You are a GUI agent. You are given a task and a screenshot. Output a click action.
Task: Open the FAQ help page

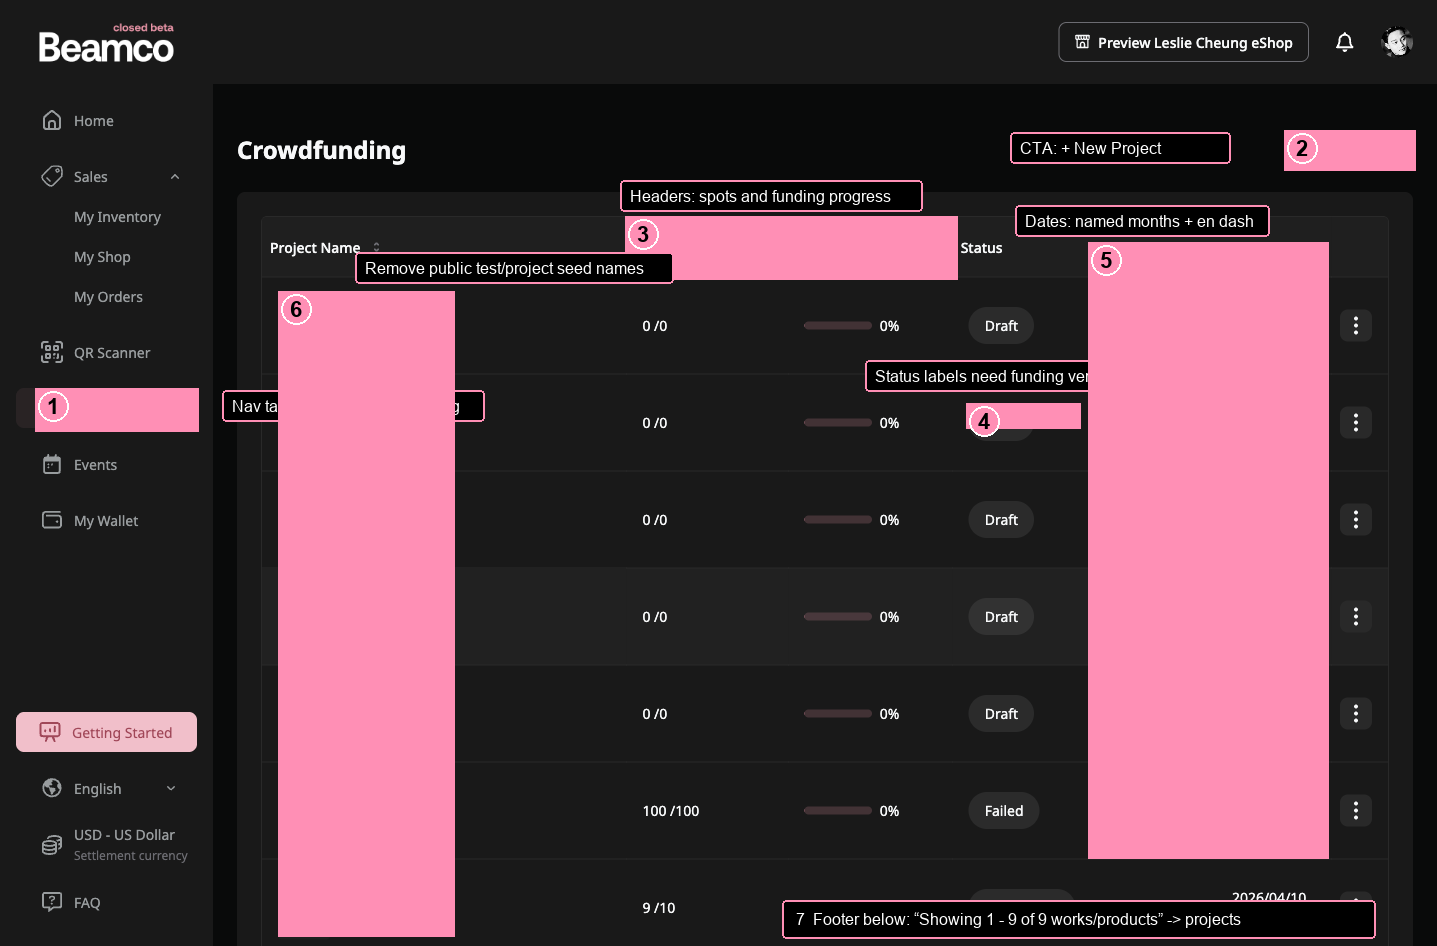pyautogui.click(x=86, y=903)
